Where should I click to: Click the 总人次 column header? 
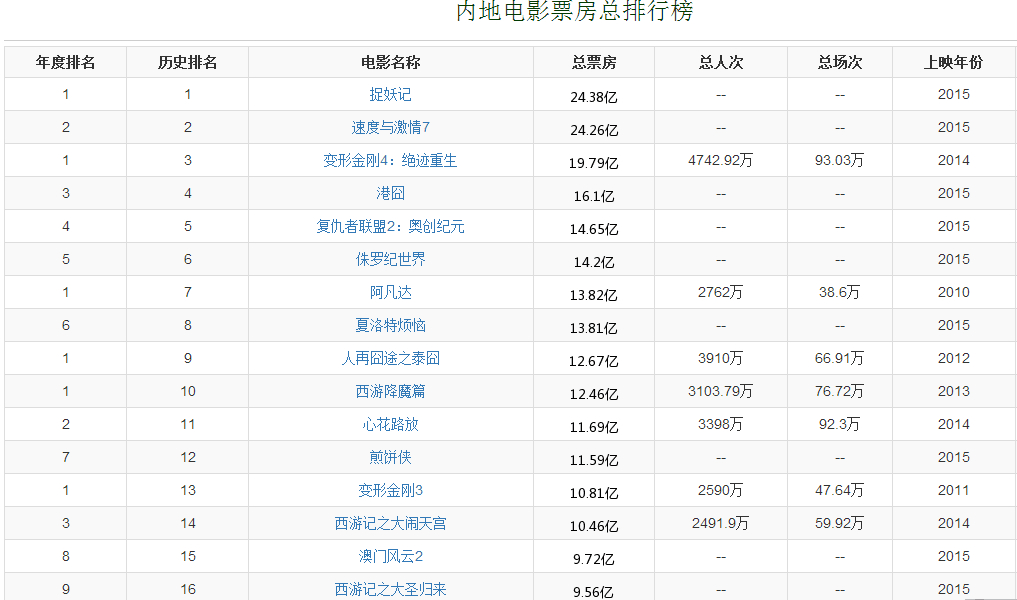721,63
